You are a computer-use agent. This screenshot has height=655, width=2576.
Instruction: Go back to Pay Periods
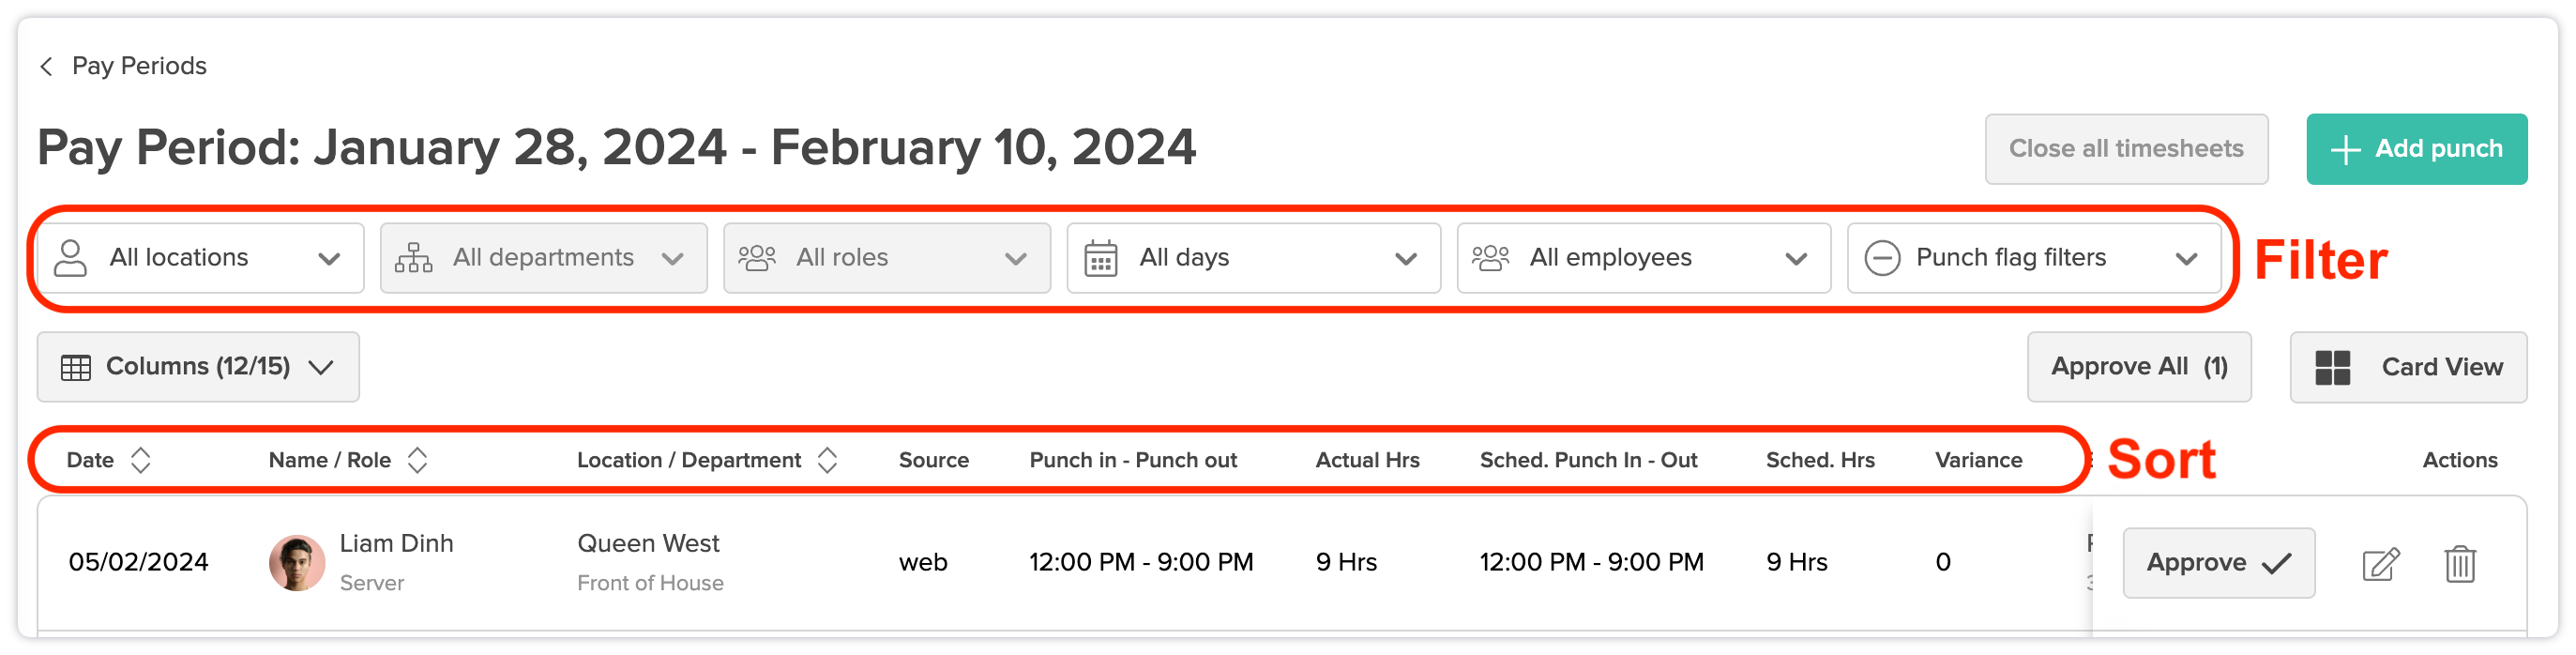tap(139, 66)
